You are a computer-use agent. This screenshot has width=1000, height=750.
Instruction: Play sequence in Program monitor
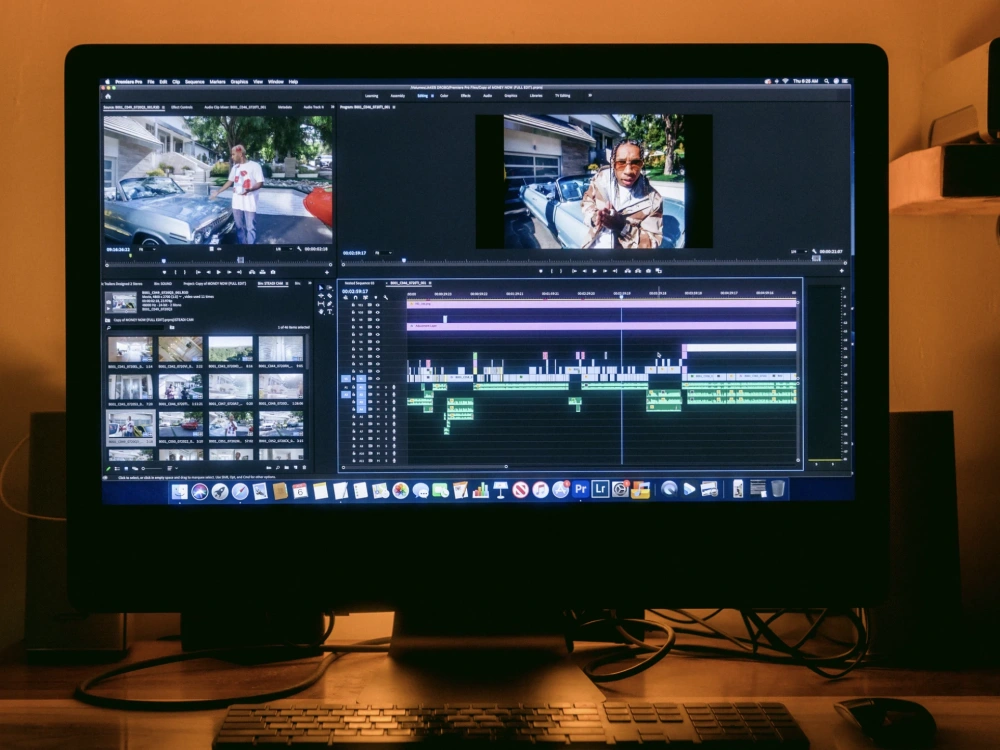594,271
